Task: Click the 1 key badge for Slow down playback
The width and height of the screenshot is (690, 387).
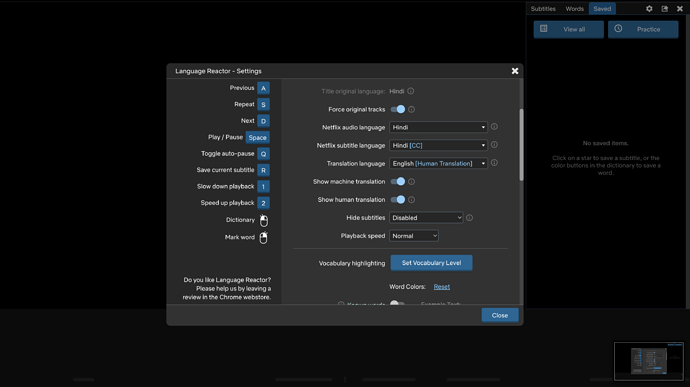Action: click(263, 187)
